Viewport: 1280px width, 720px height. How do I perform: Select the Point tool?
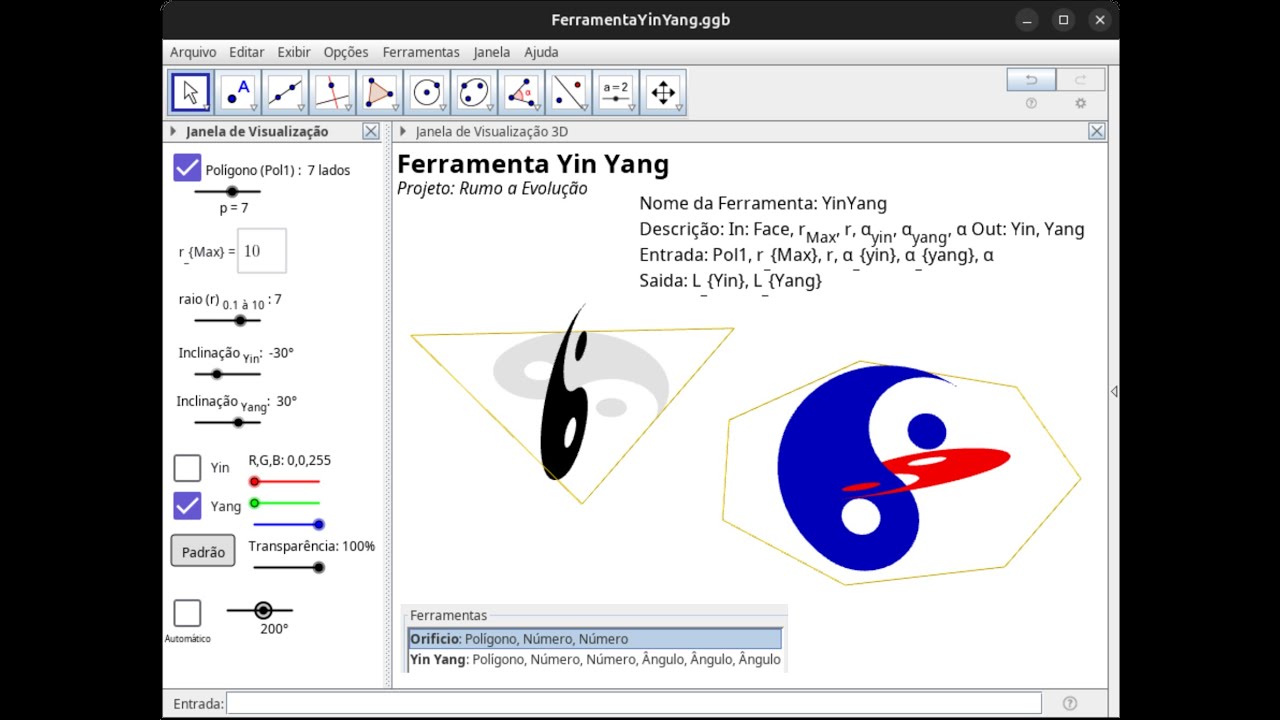coord(238,93)
